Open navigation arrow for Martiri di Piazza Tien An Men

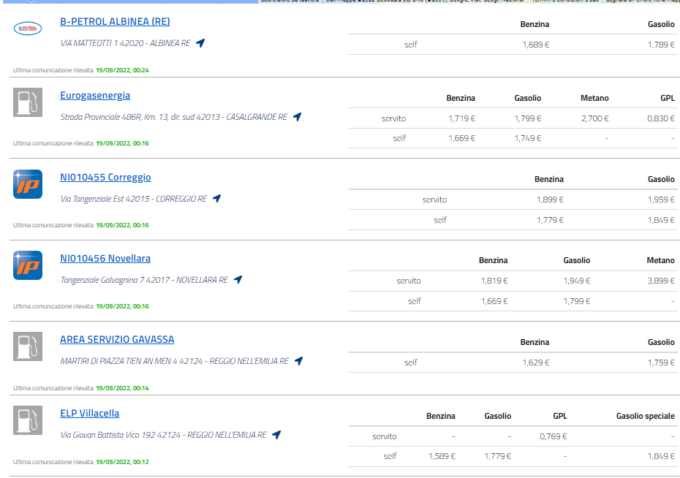pyautogui.click(x=298, y=360)
